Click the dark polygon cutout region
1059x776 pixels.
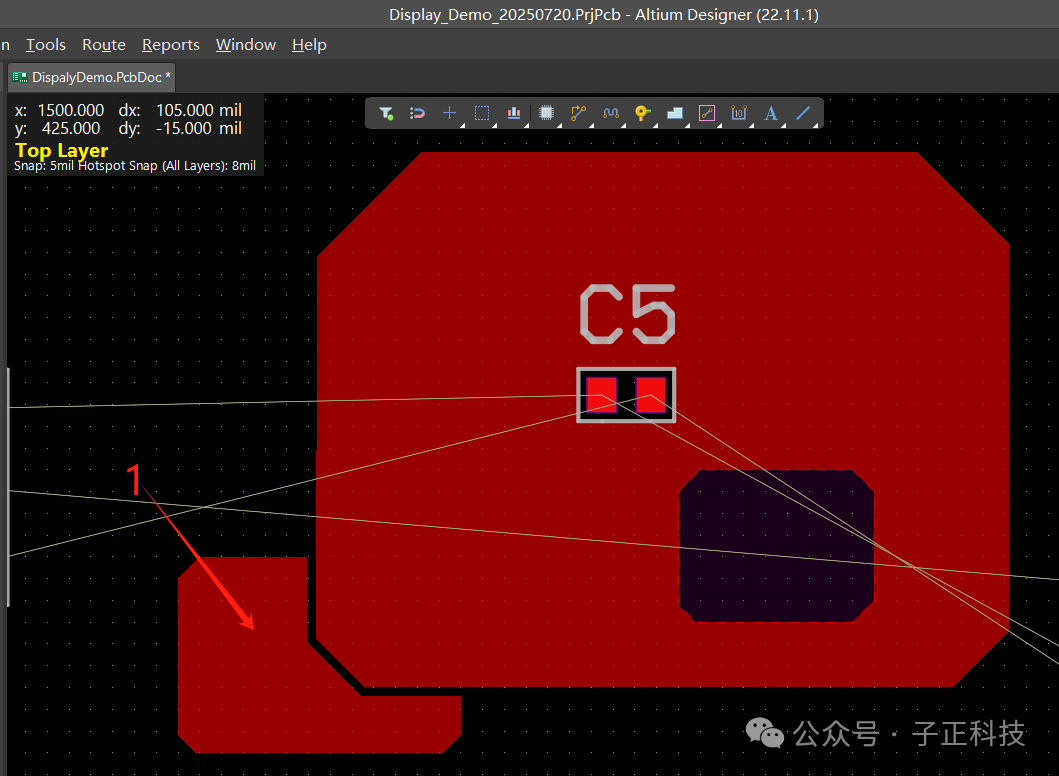(777, 546)
